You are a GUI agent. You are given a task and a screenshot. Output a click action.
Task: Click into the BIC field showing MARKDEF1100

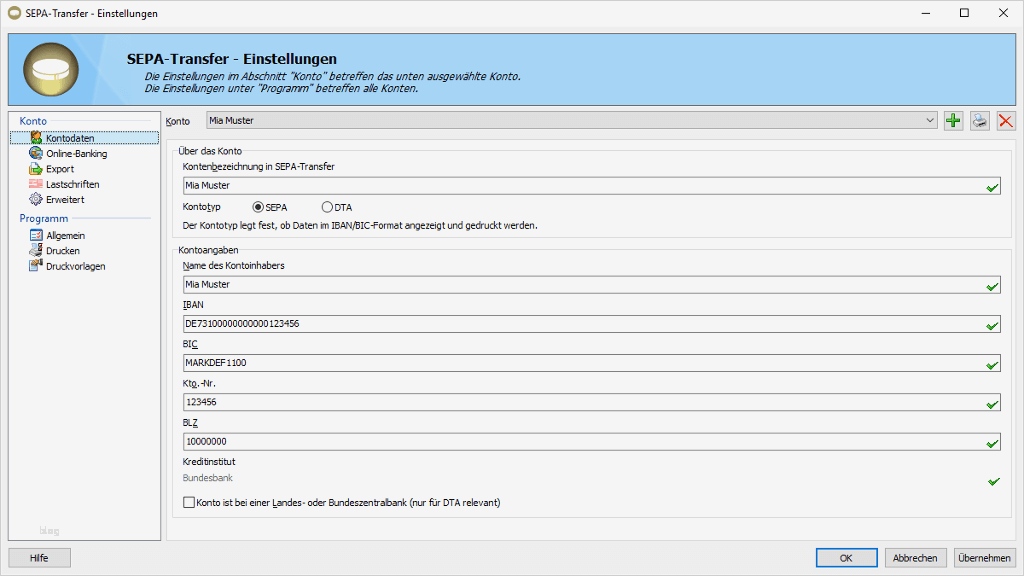click(x=500, y=363)
